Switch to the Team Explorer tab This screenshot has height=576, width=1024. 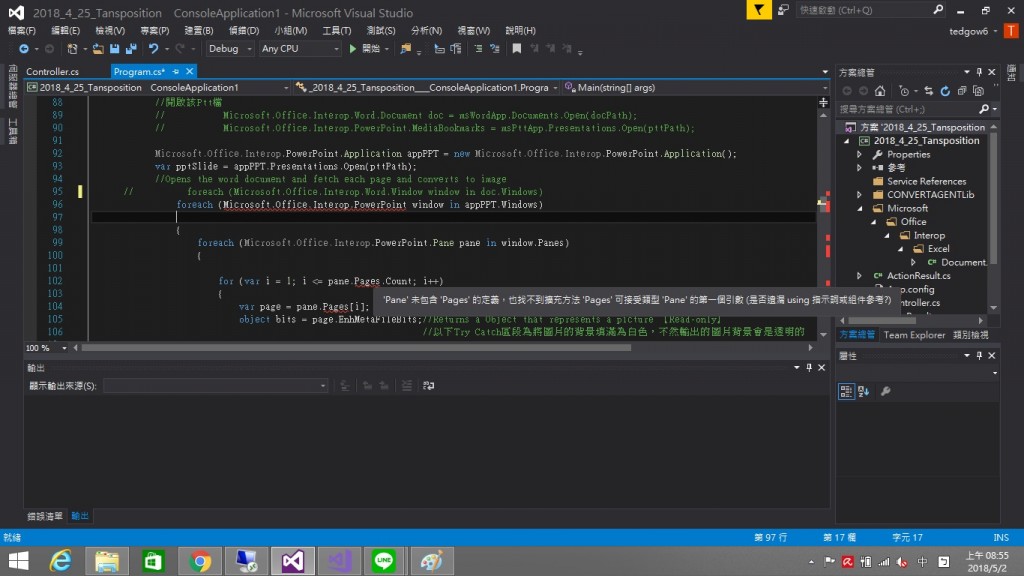click(x=914, y=335)
